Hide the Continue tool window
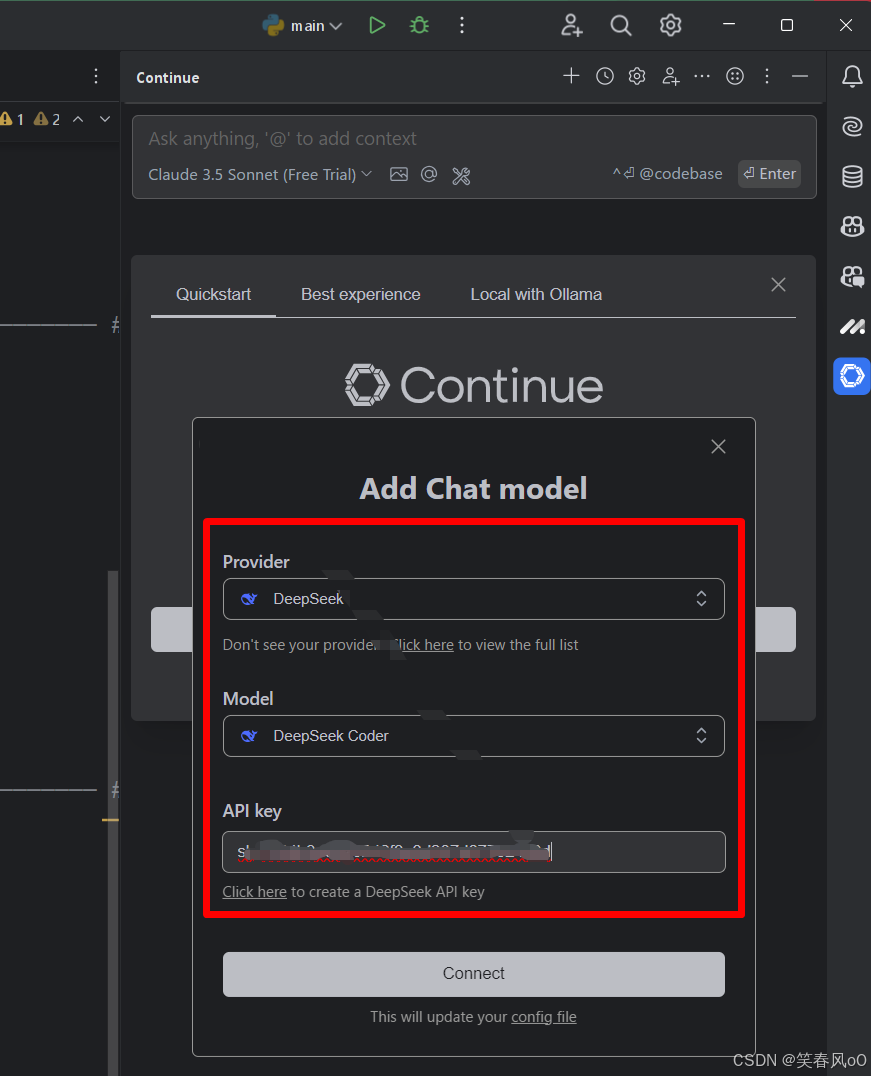This screenshot has height=1076, width=871. [800, 76]
